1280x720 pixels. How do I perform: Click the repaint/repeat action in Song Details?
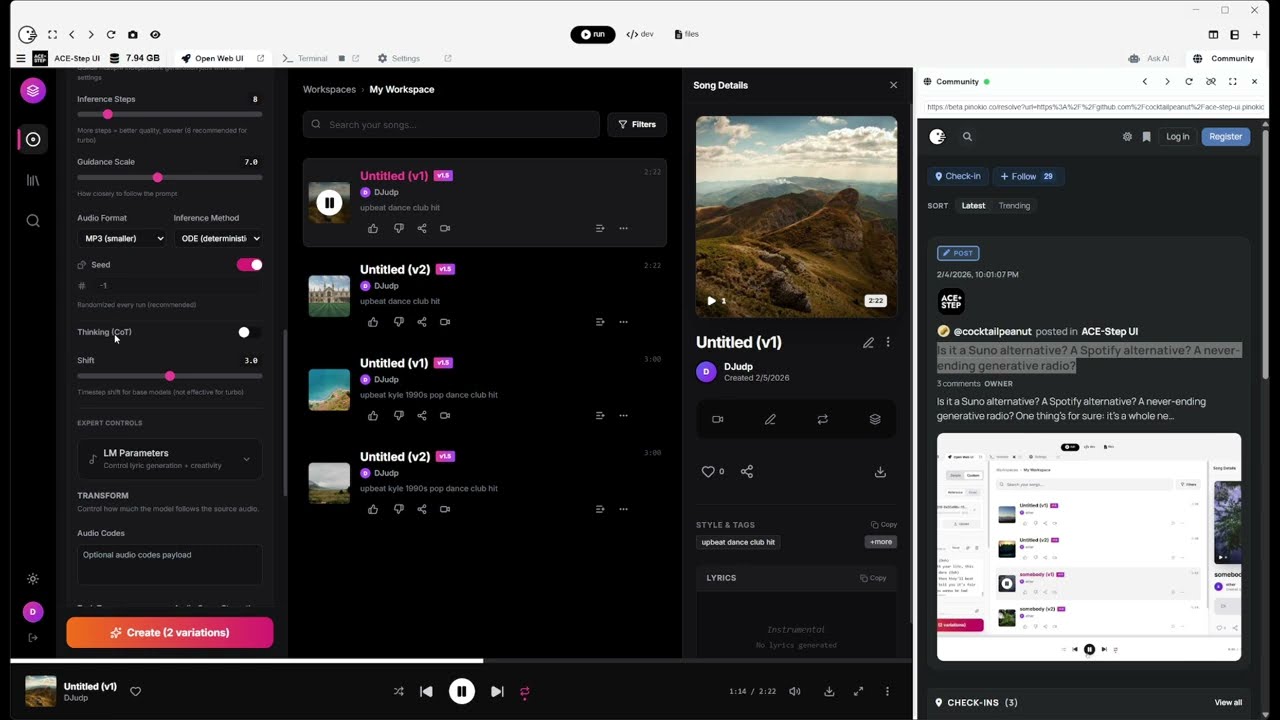tap(822, 419)
